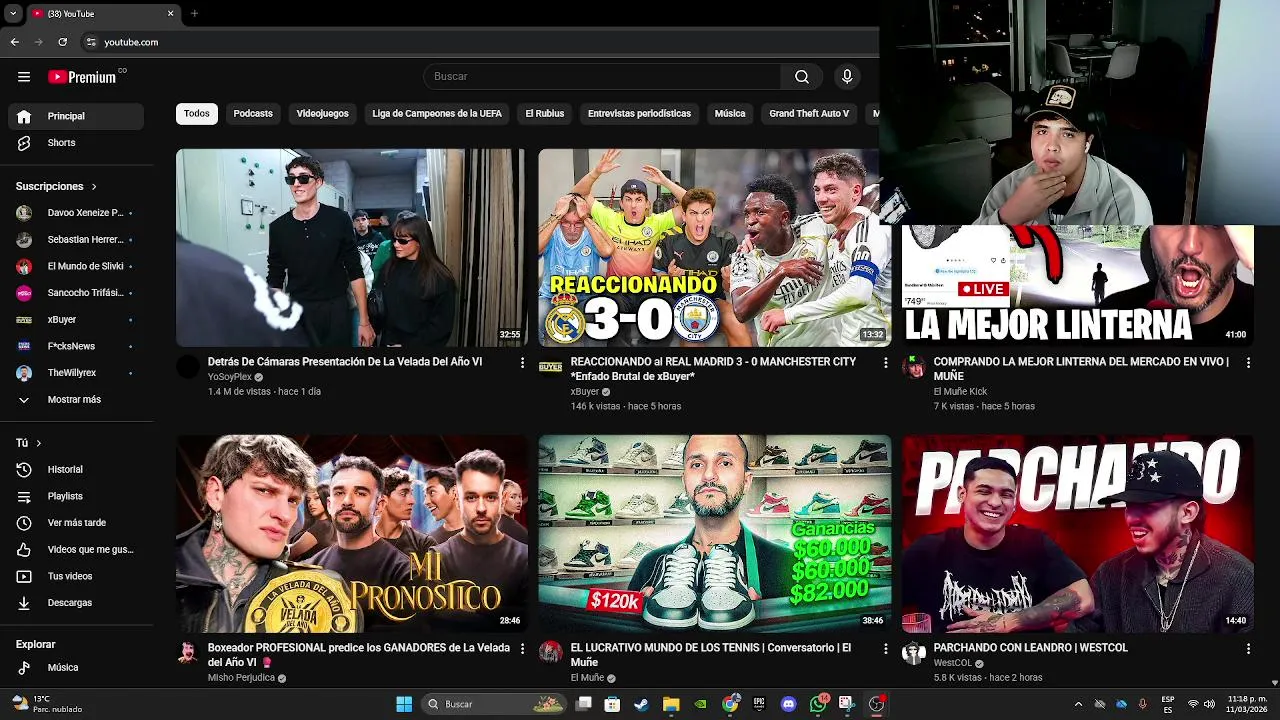Select Entrevistas periodísticas chip
The height and width of the screenshot is (720, 1280).
coord(640,114)
